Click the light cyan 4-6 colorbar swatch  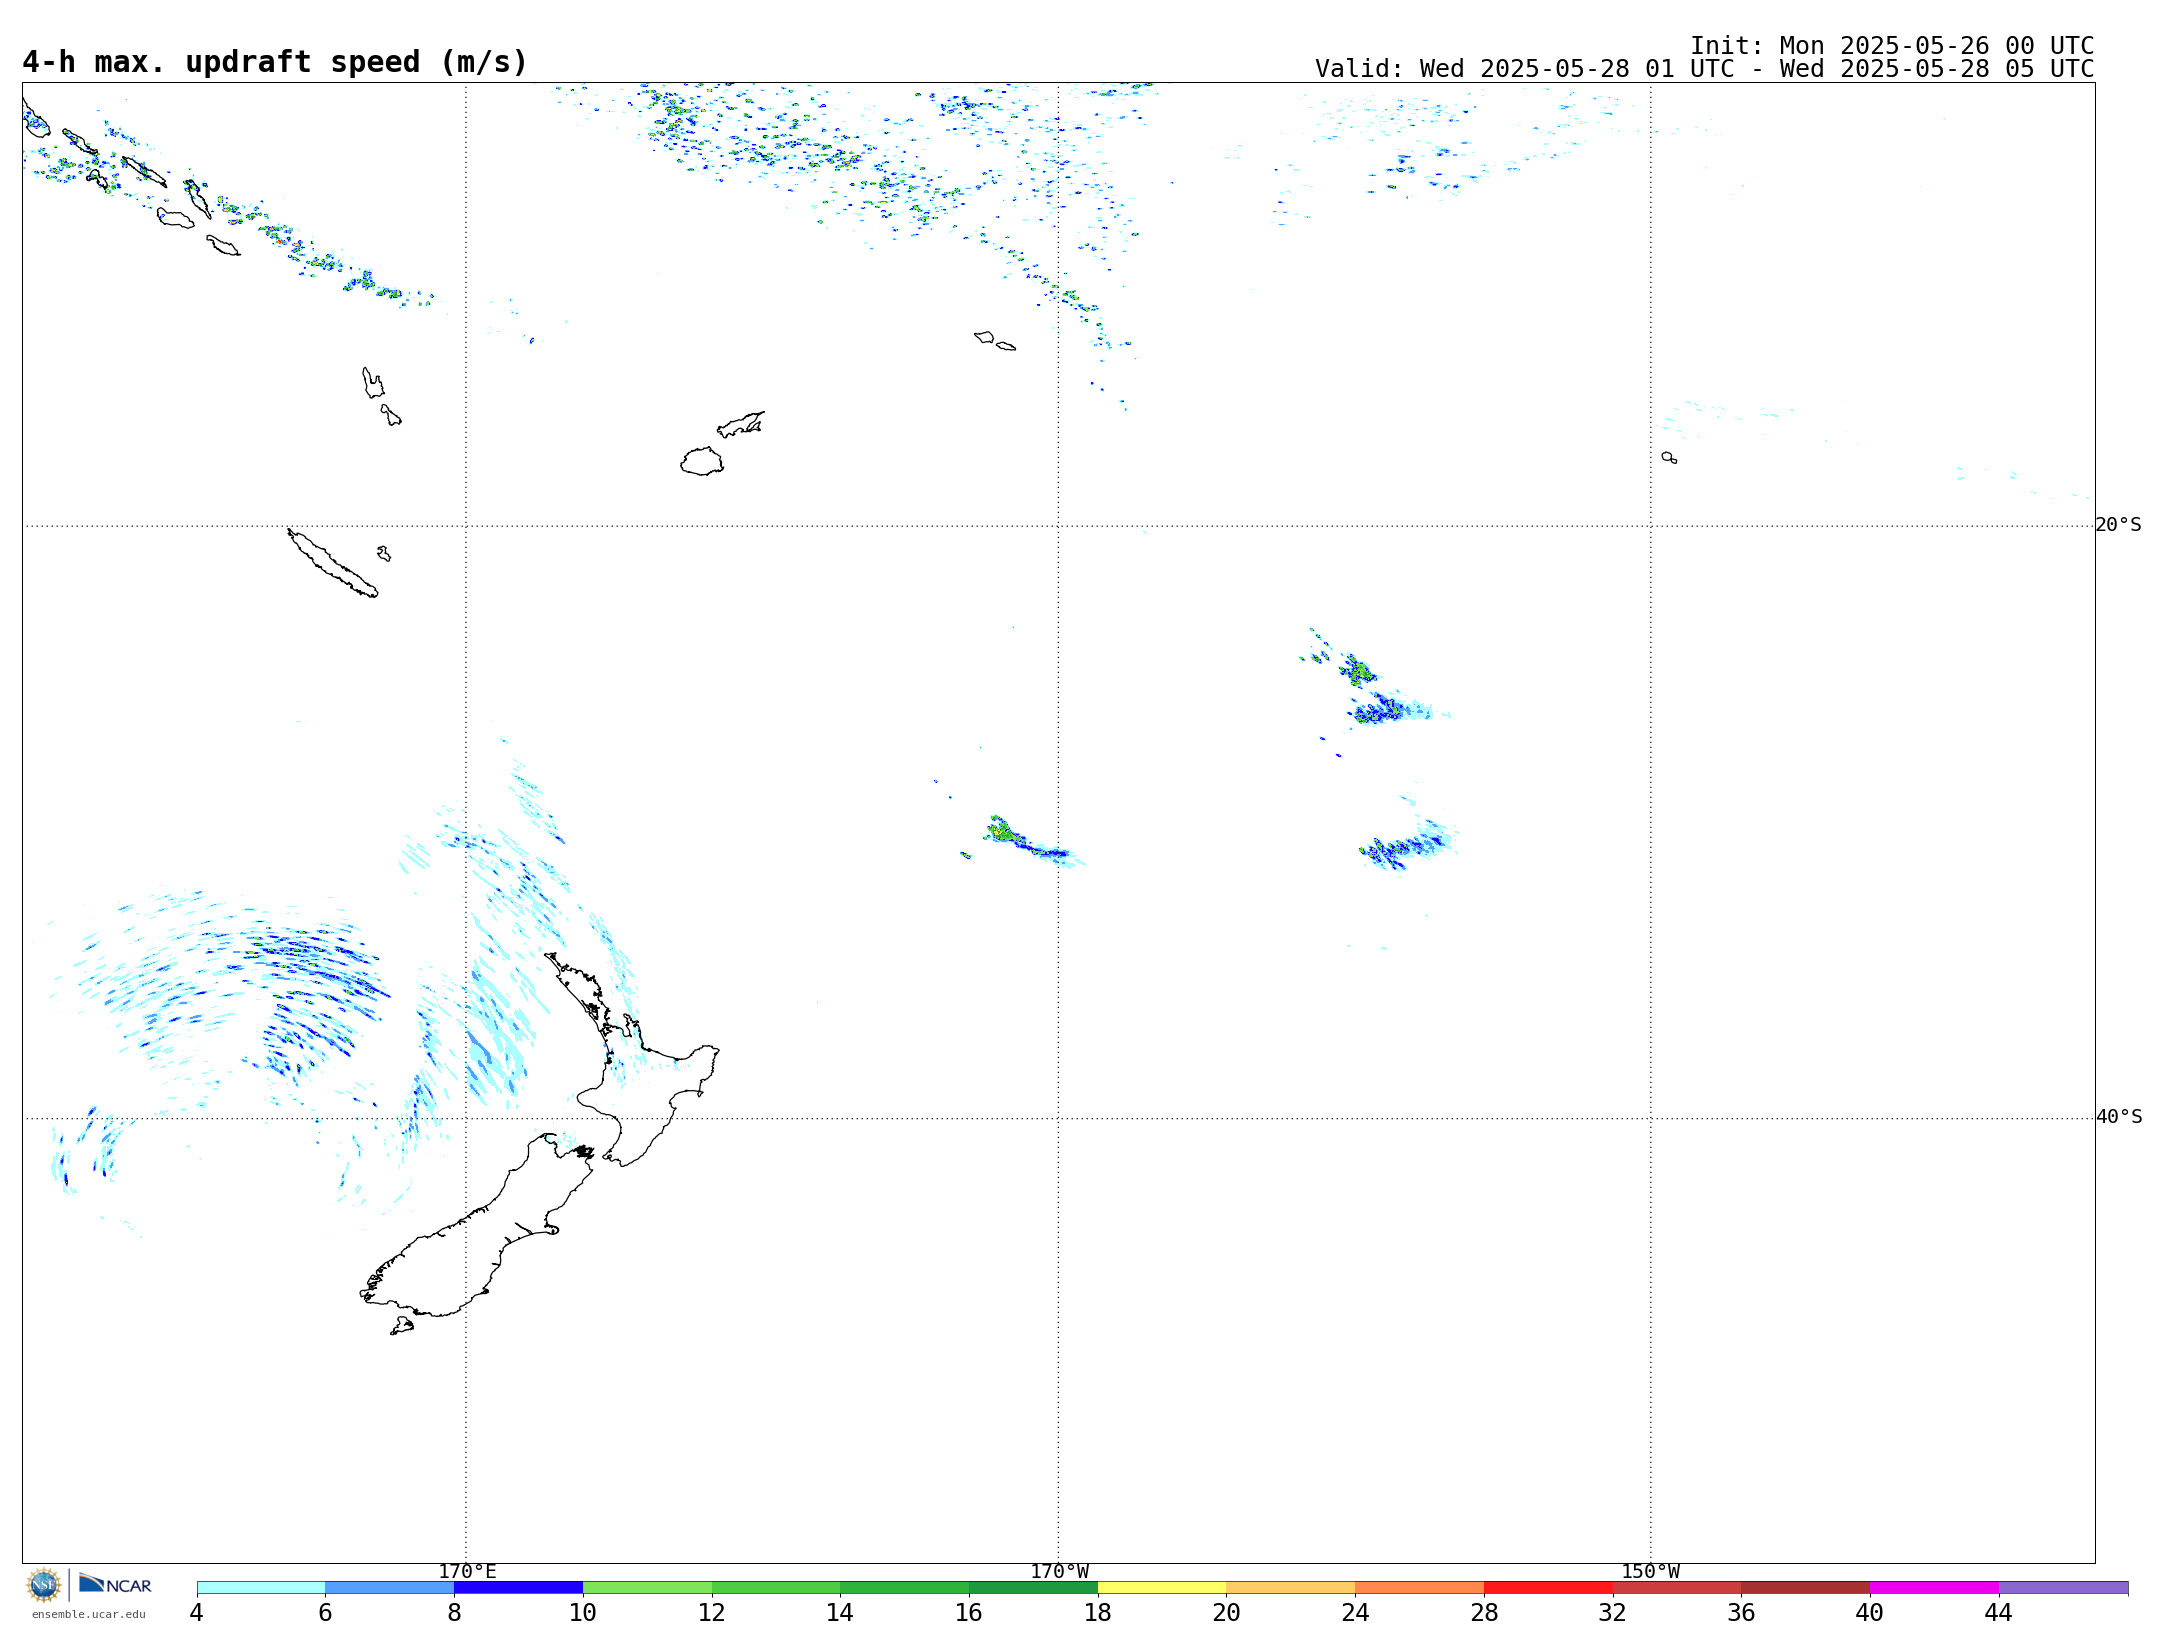[x=261, y=1587]
